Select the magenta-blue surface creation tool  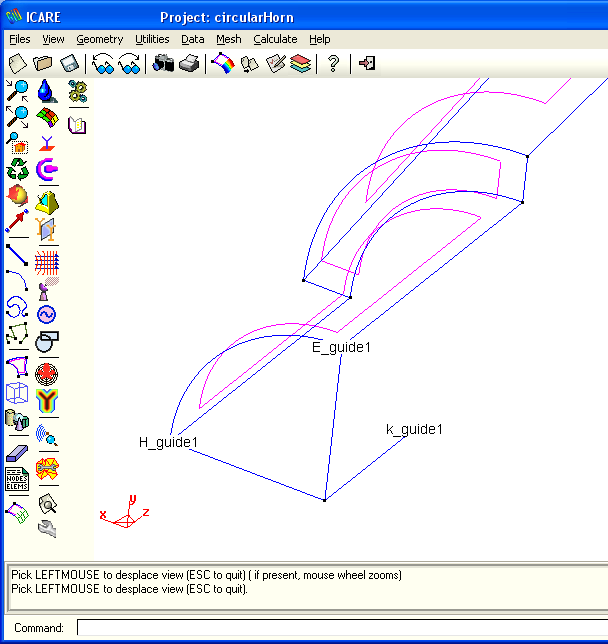(x=17, y=367)
